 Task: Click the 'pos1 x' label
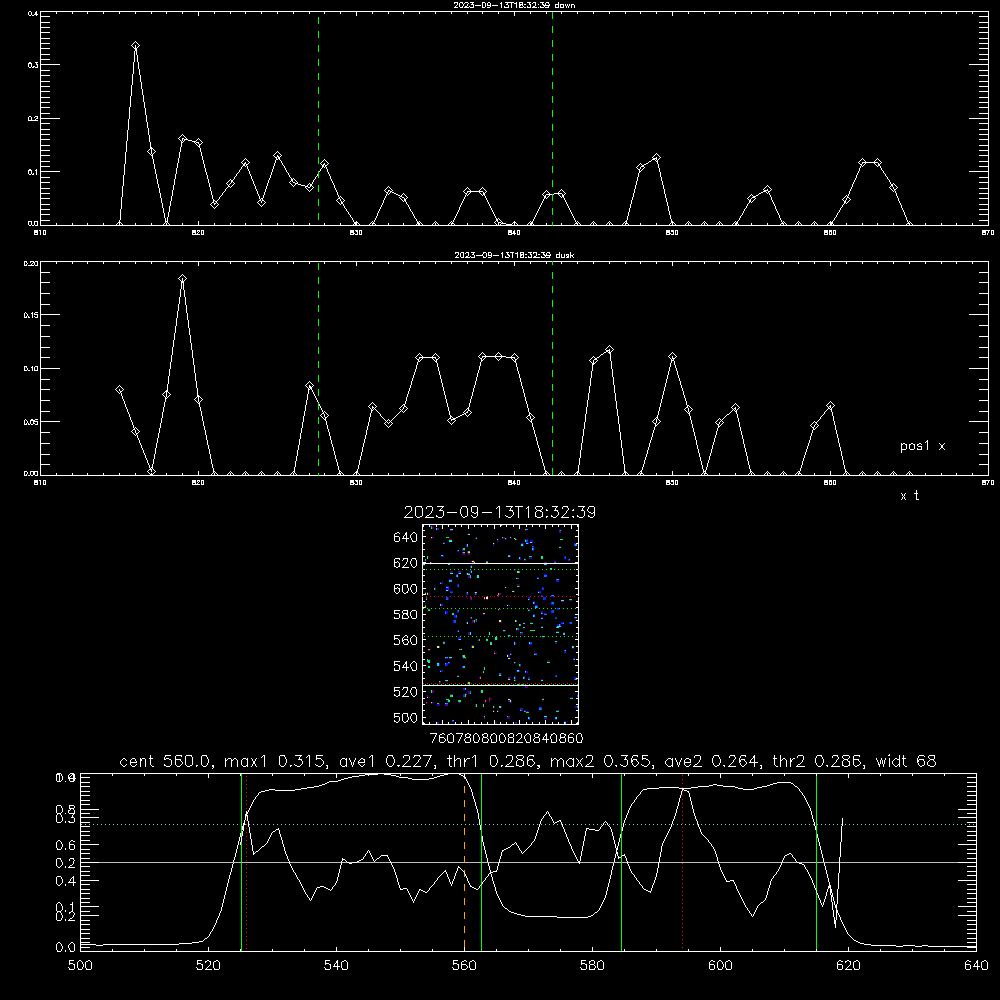922,446
